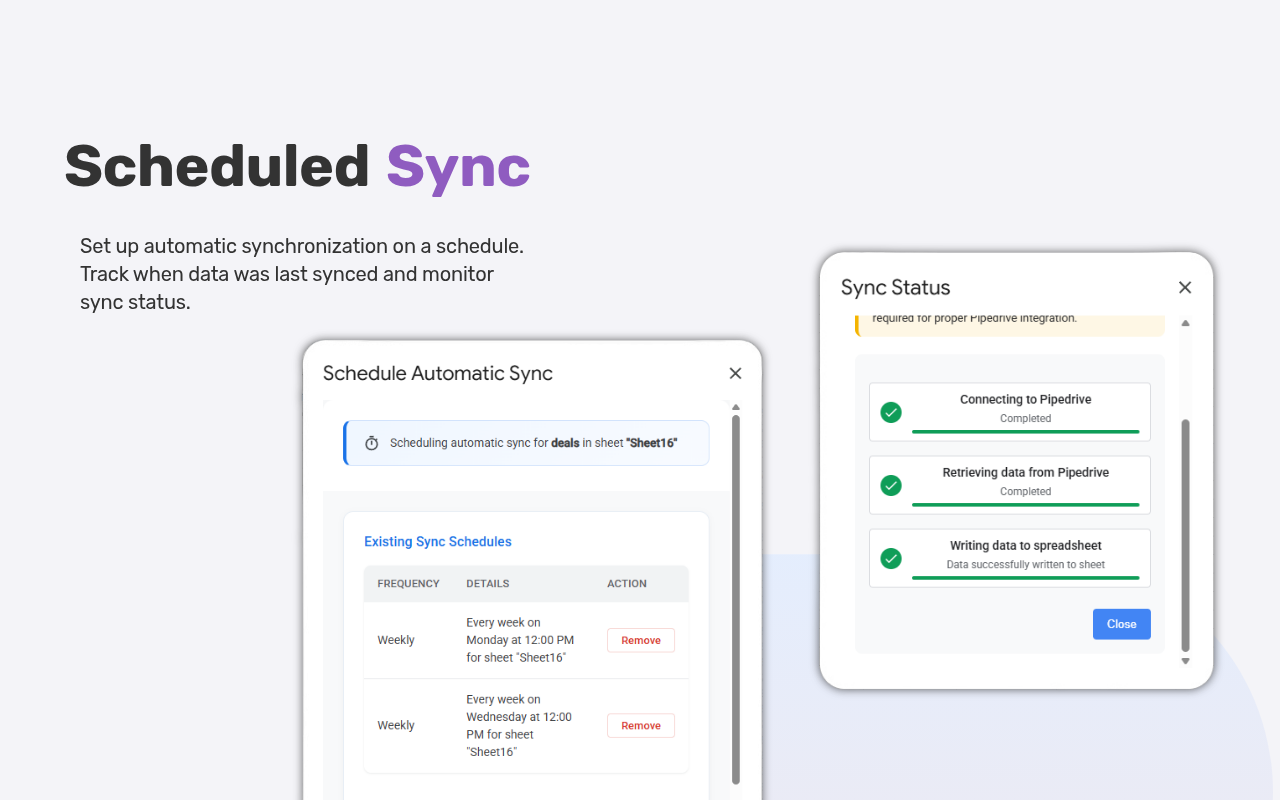Viewport: 1280px width, 800px height.
Task: Select the Existing Sync Schedules heading
Action: point(437,541)
